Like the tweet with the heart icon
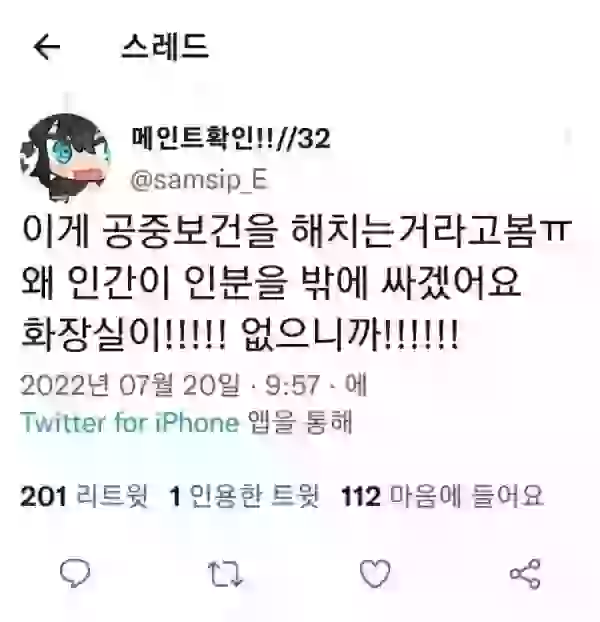This screenshot has width=600, height=622. (375, 573)
